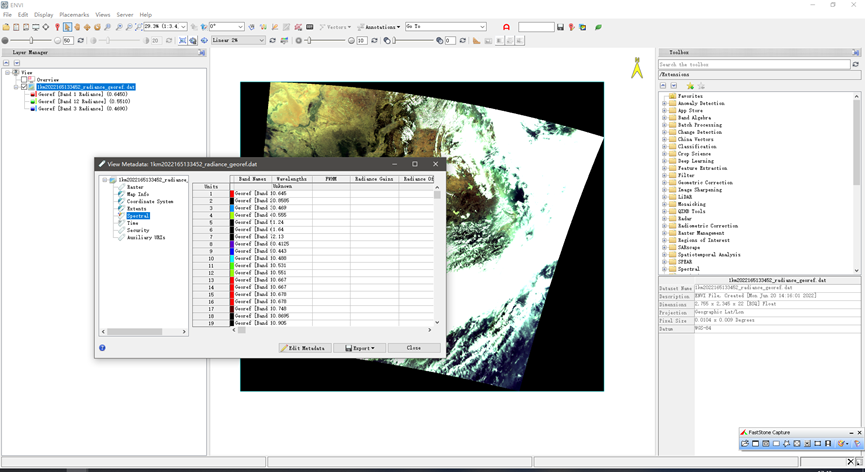Click the Edit Metadata button
865x472 pixels.
click(x=305, y=348)
